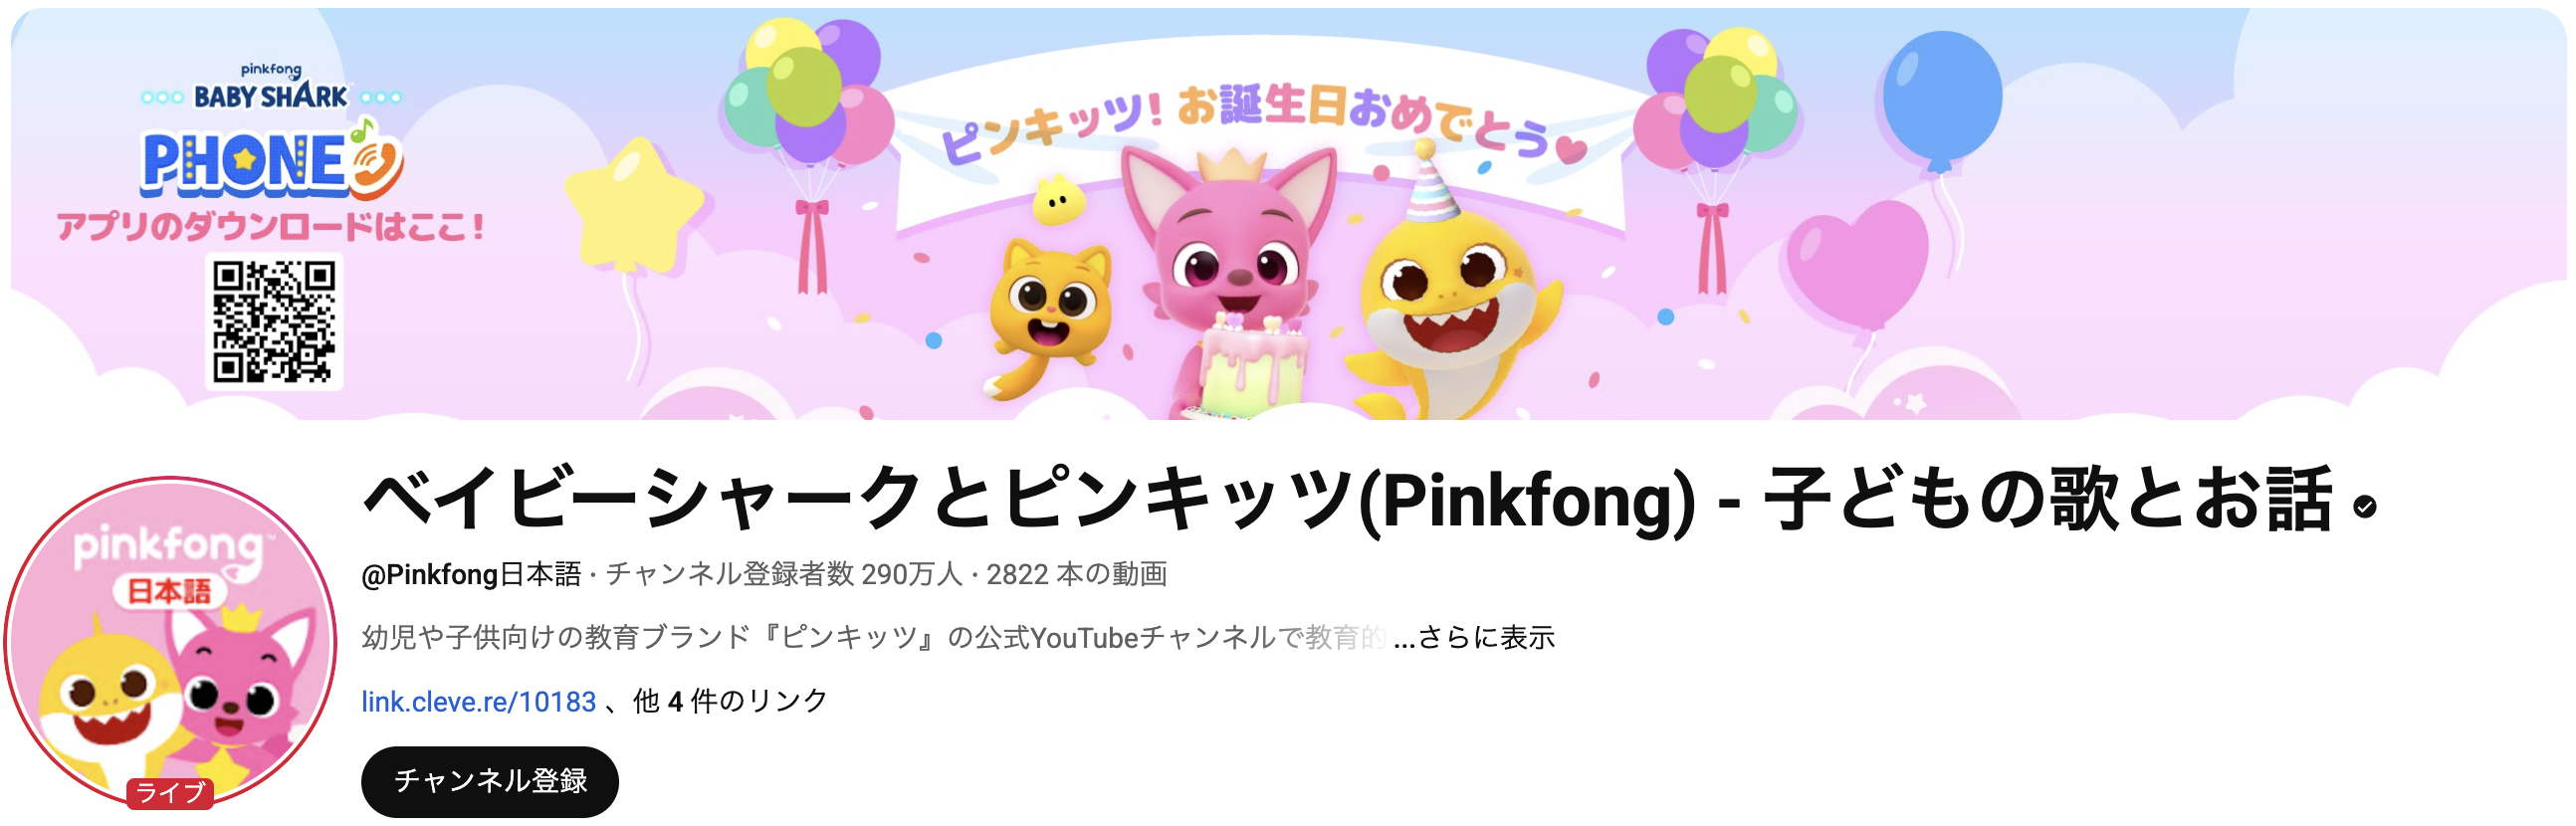Click the verified checkmark badge by the channel name
This screenshot has width=2576, height=826.
[2365, 508]
